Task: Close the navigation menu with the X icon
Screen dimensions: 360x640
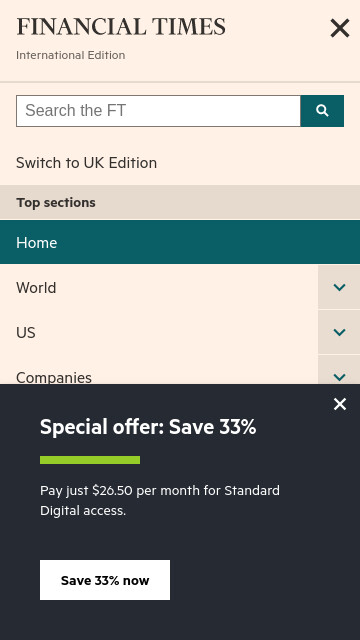Action: 340,29
